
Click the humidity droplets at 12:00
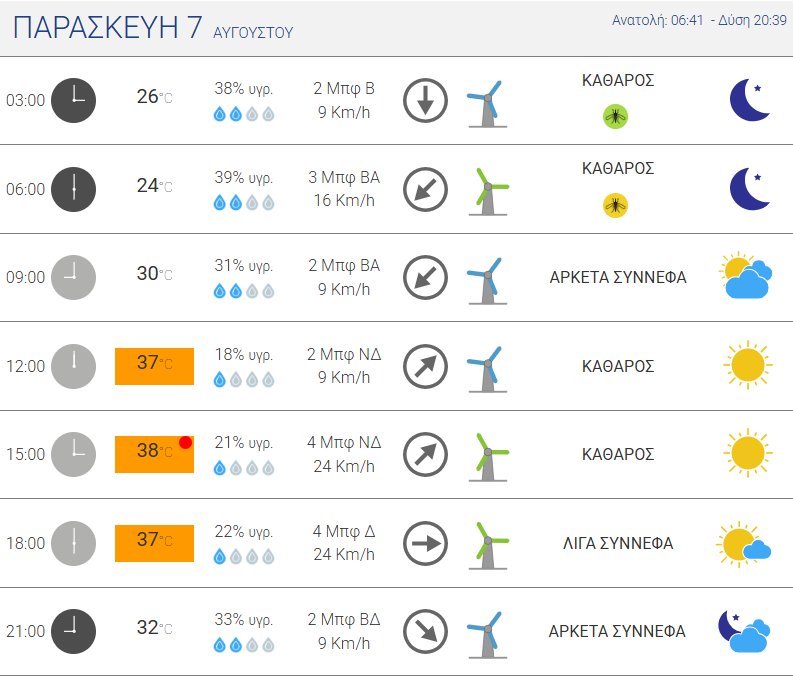point(244,379)
